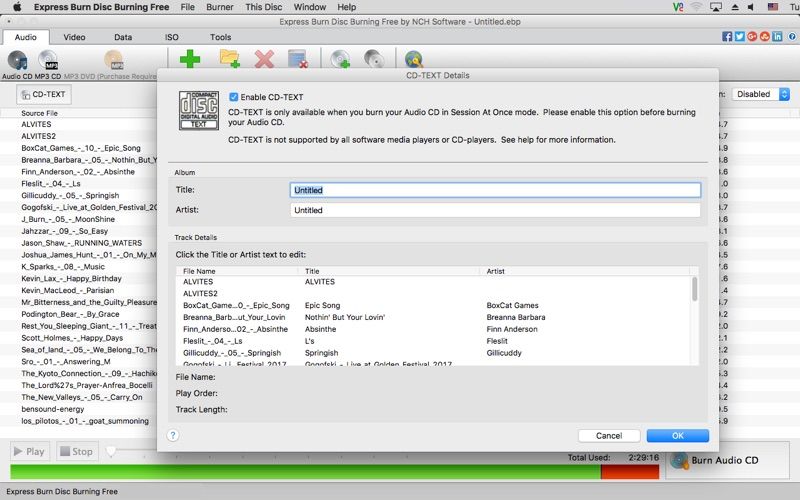The width and height of the screenshot is (800, 500).
Task: Click the Cancel button
Action: (609, 435)
